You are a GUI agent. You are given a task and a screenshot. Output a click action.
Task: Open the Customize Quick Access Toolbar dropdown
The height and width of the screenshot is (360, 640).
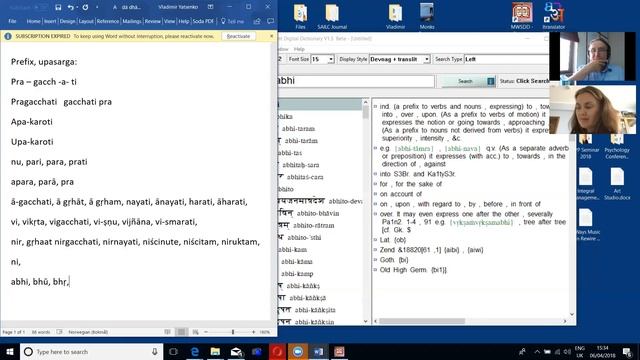coord(97,7)
